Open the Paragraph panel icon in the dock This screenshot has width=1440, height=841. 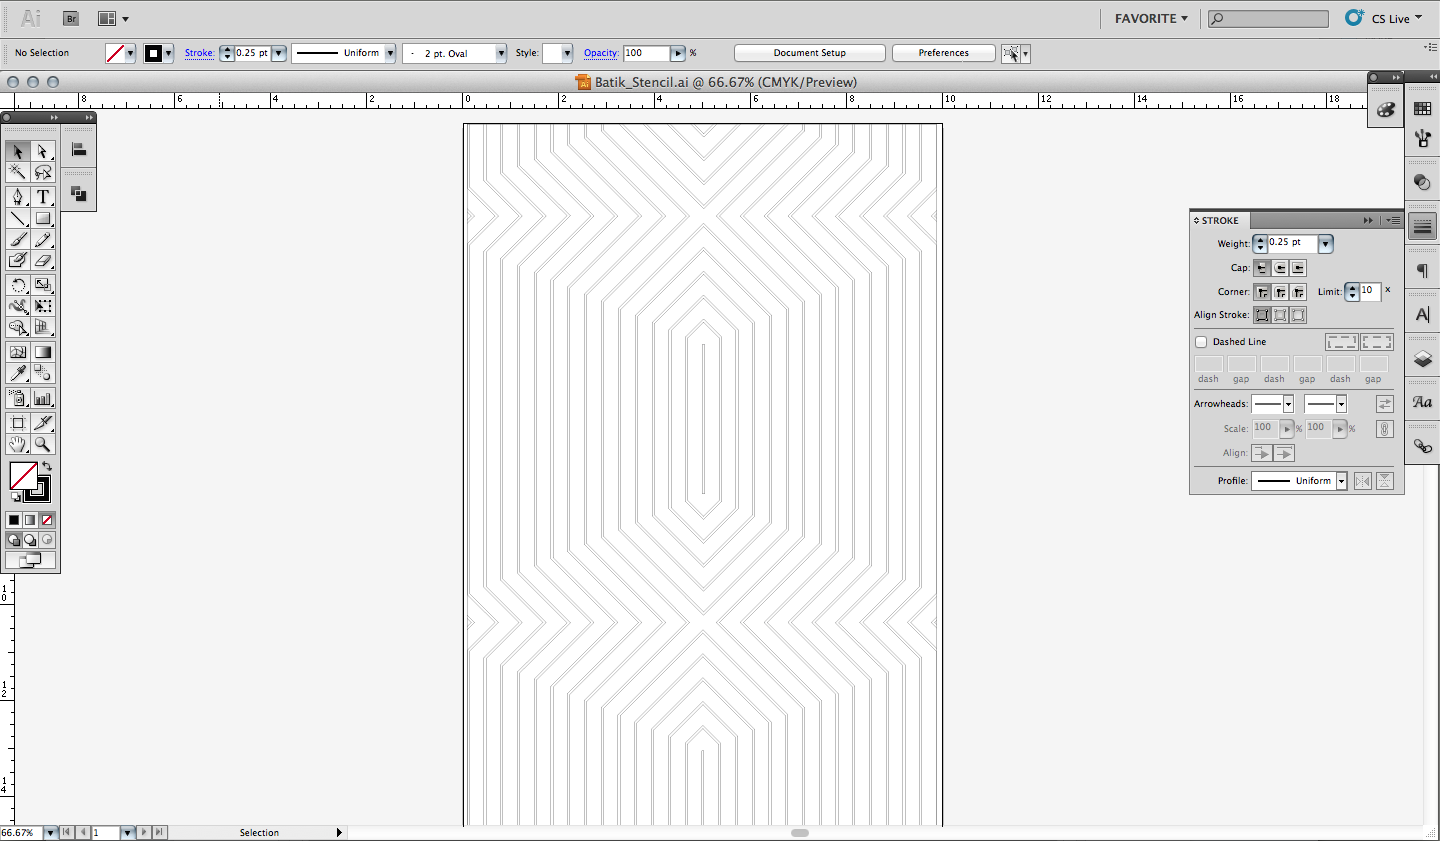pyautogui.click(x=1422, y=271)
